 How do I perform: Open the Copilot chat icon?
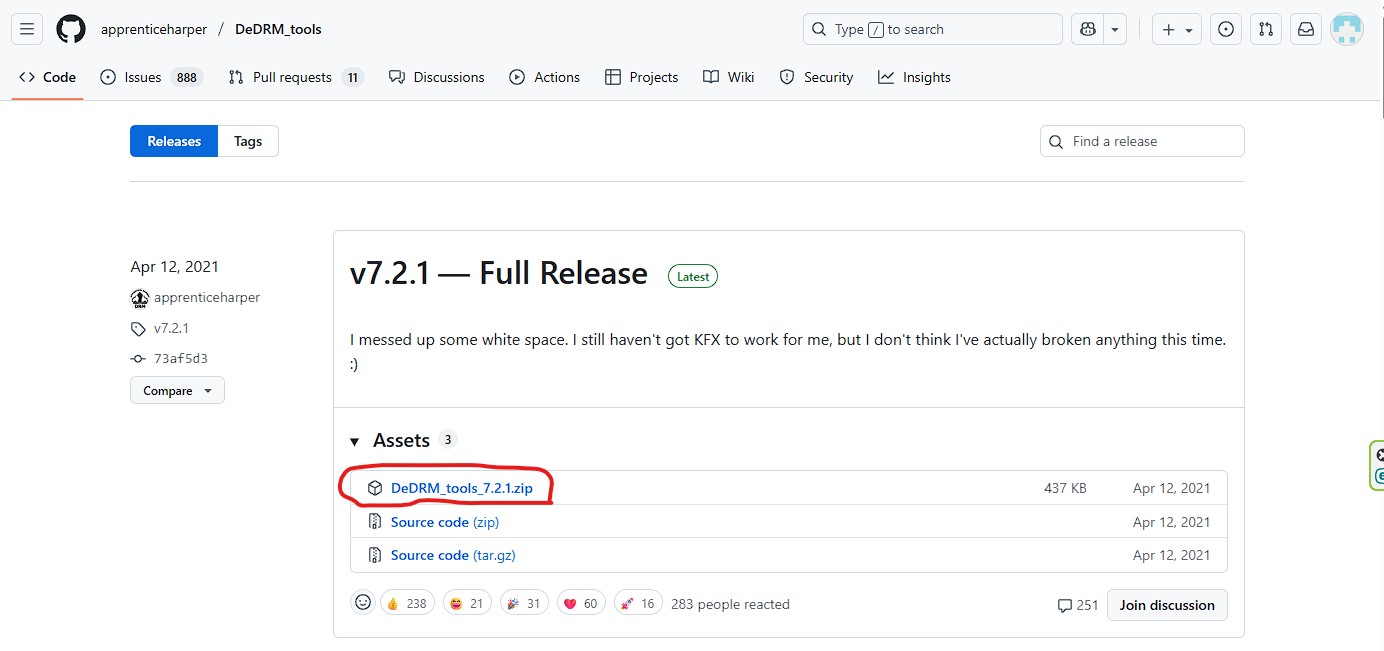click(1087, 30)
